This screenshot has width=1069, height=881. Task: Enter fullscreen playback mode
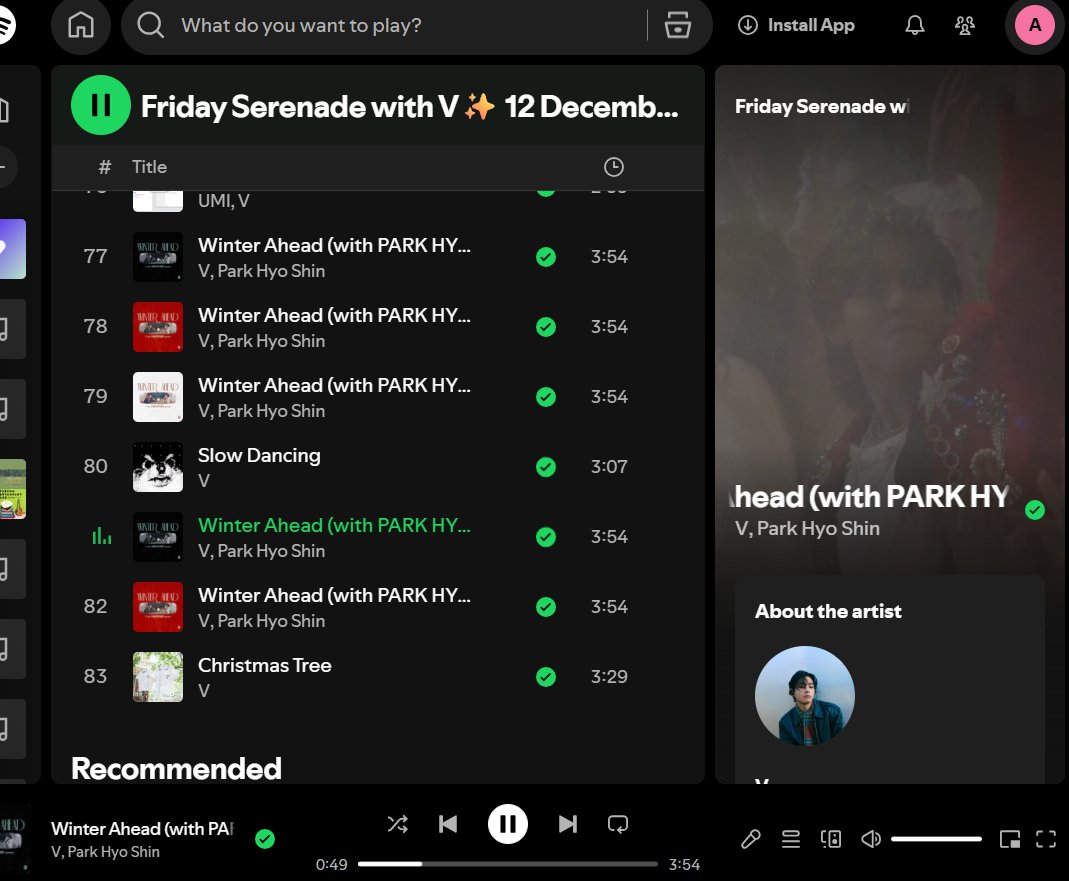[x=1046, y=839]
